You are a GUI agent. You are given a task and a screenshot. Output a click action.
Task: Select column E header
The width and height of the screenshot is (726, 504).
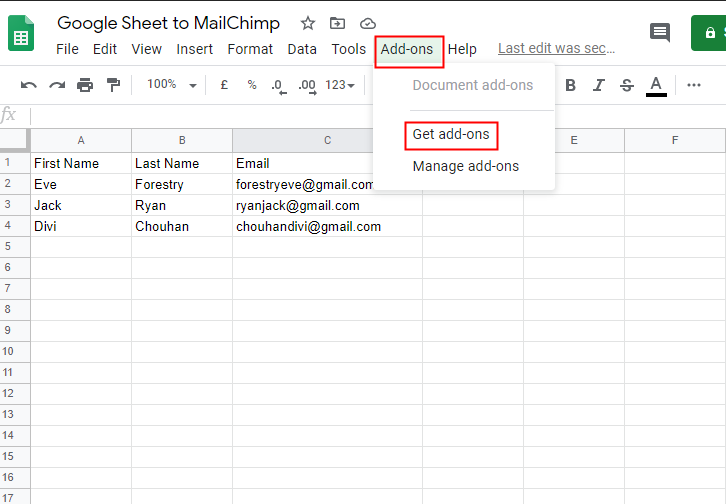tap(574, 140)
